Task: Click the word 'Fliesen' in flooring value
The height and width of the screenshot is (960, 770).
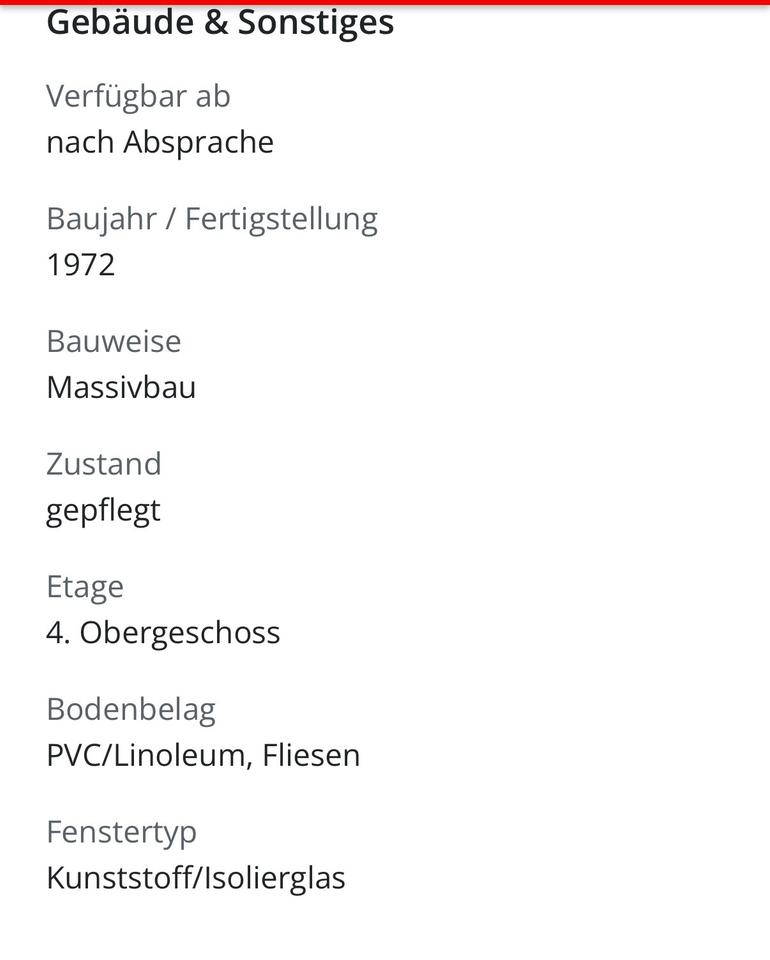Action: (311, 756)
